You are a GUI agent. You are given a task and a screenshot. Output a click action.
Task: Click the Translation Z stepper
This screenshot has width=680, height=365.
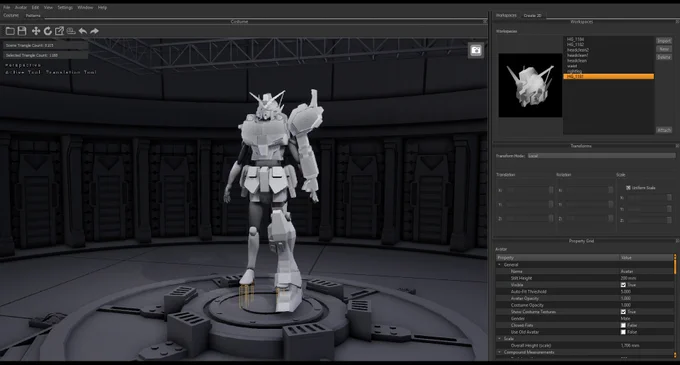click(551, 218)
